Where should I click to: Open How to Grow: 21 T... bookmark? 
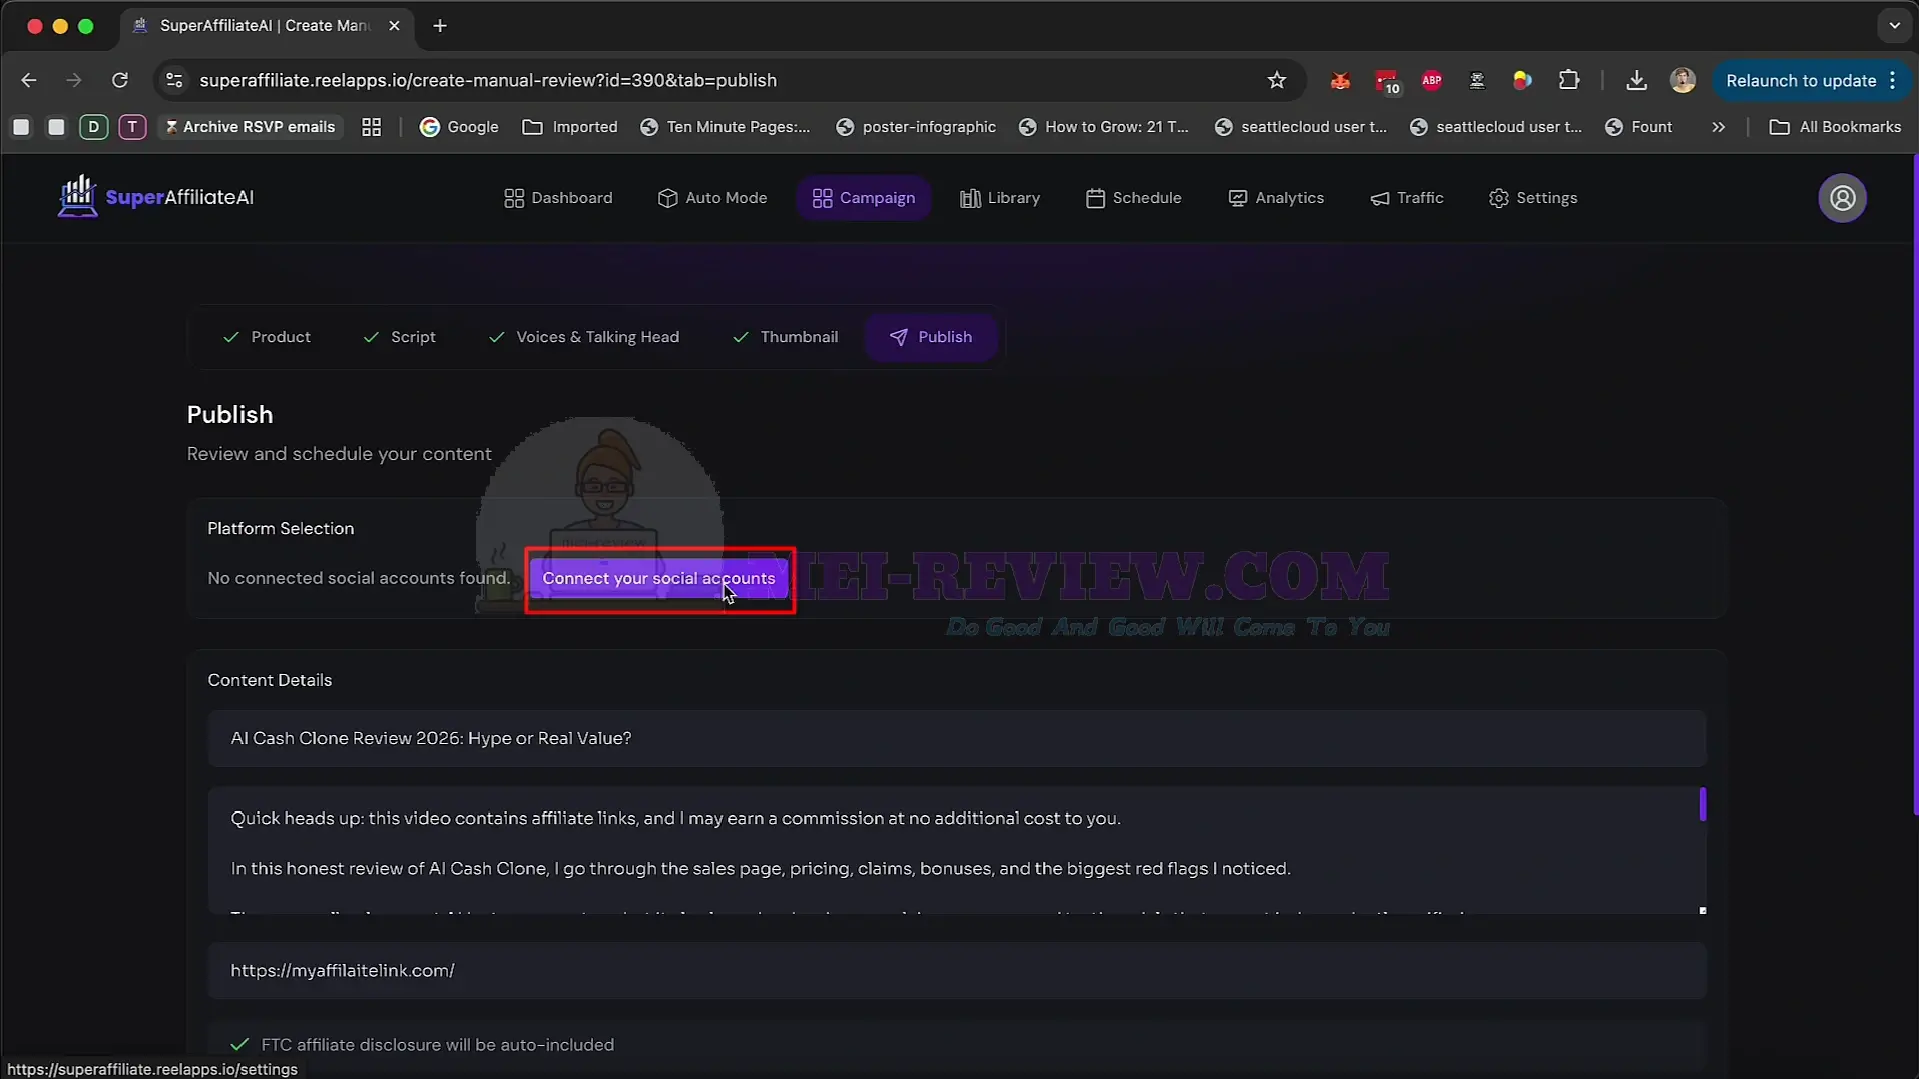click(x=1104, y=127)
